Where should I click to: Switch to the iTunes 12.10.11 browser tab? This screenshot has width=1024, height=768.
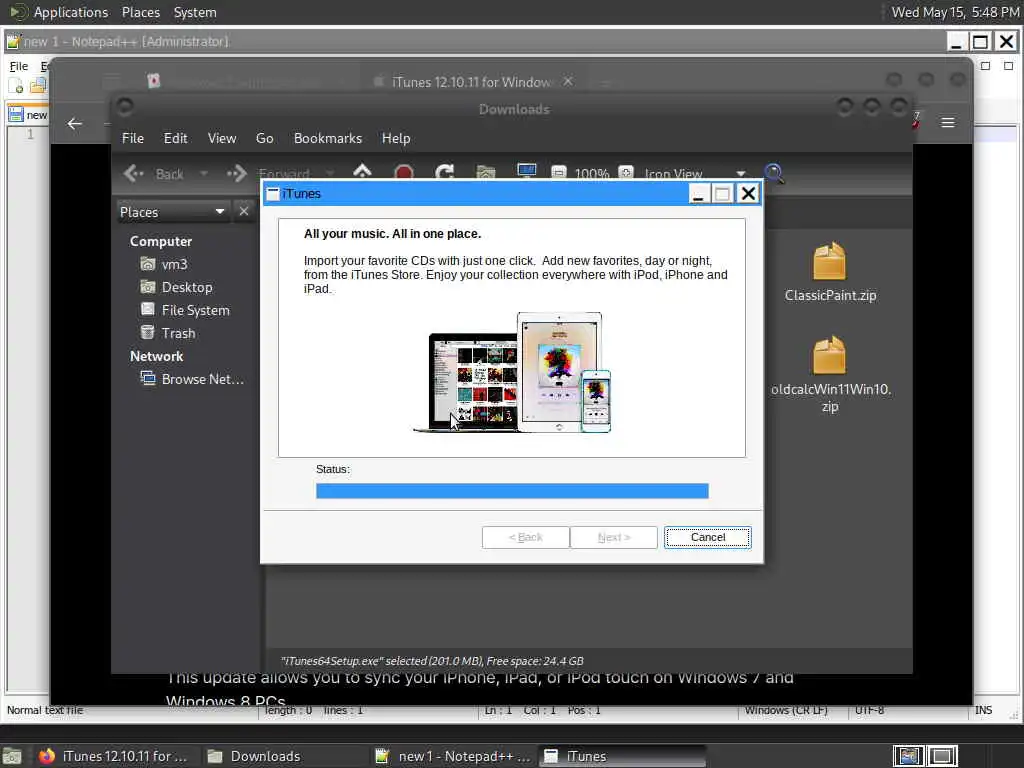(470, 82)
